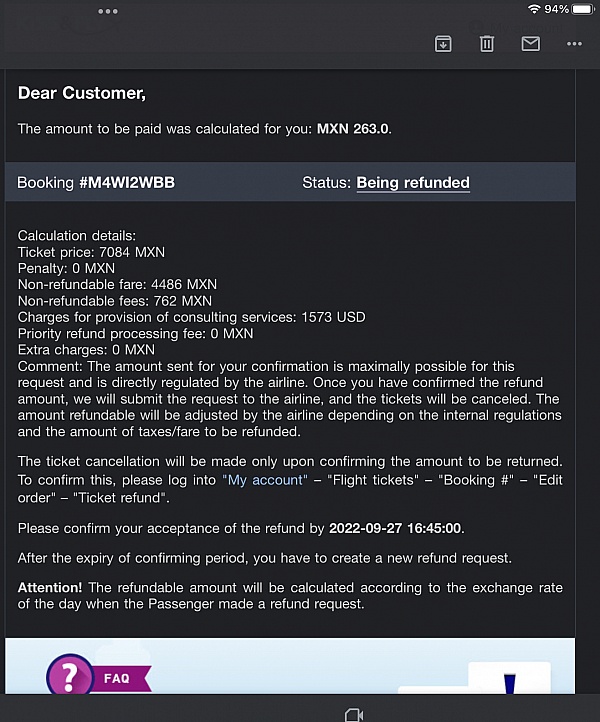The width and height of the screenshot is (600, 722).
Task: Delete the email using the trash icon
Action: pos(487,44)
